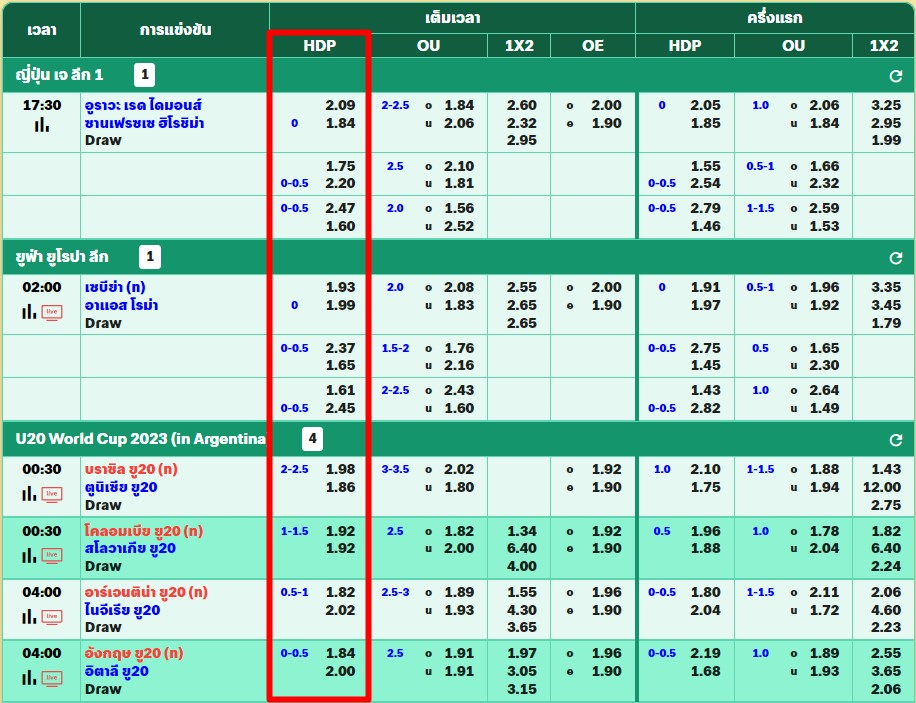
Task: Collapse the ญี่ปุ่น เจ ลีก 1 league section
Action: point(60,75)
